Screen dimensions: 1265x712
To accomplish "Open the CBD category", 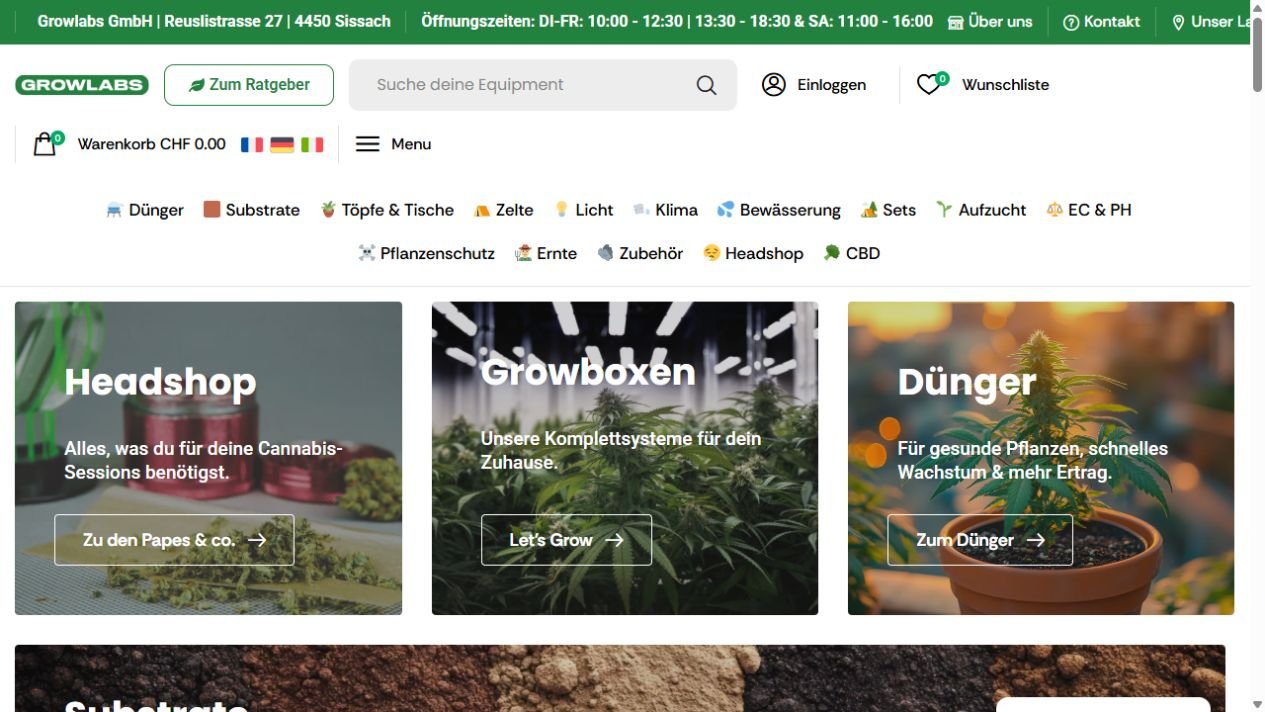I will [x=863, y=254].
